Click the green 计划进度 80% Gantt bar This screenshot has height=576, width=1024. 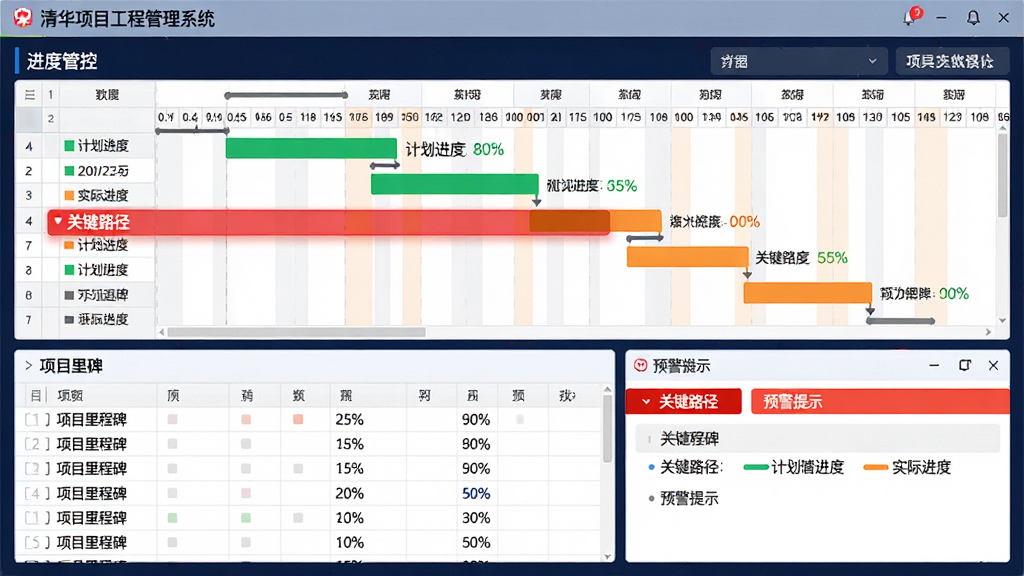tap(311, 148)
